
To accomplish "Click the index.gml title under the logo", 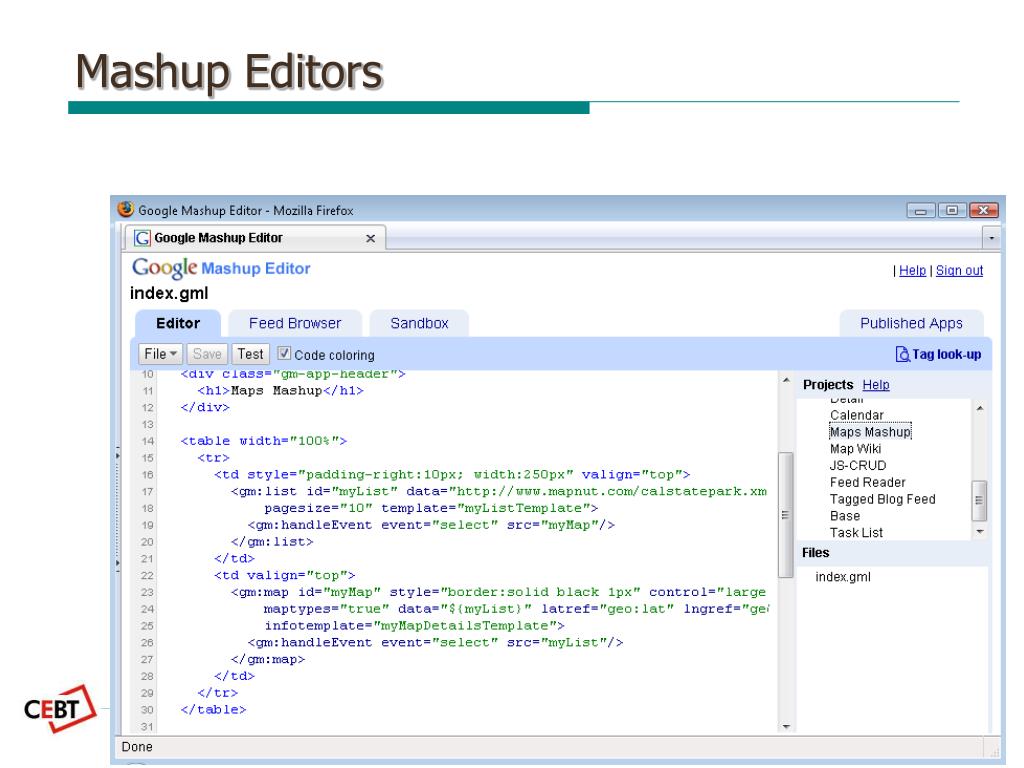I will [x=169, y=293].
